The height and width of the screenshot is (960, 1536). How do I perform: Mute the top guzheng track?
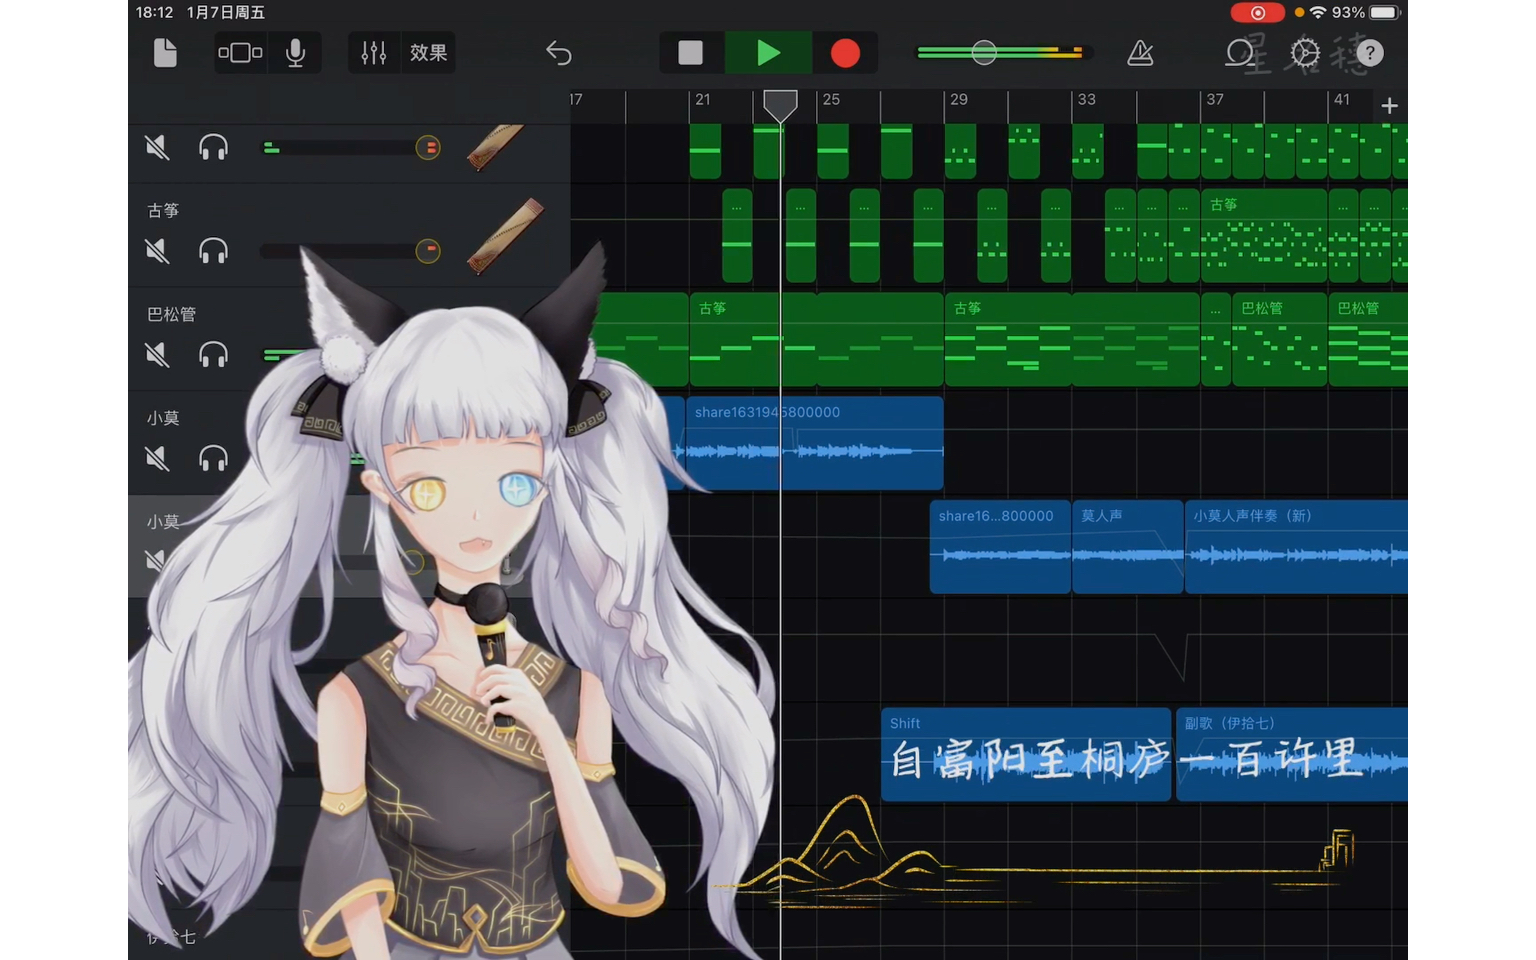pyautogui.click(x=157, y=148)
